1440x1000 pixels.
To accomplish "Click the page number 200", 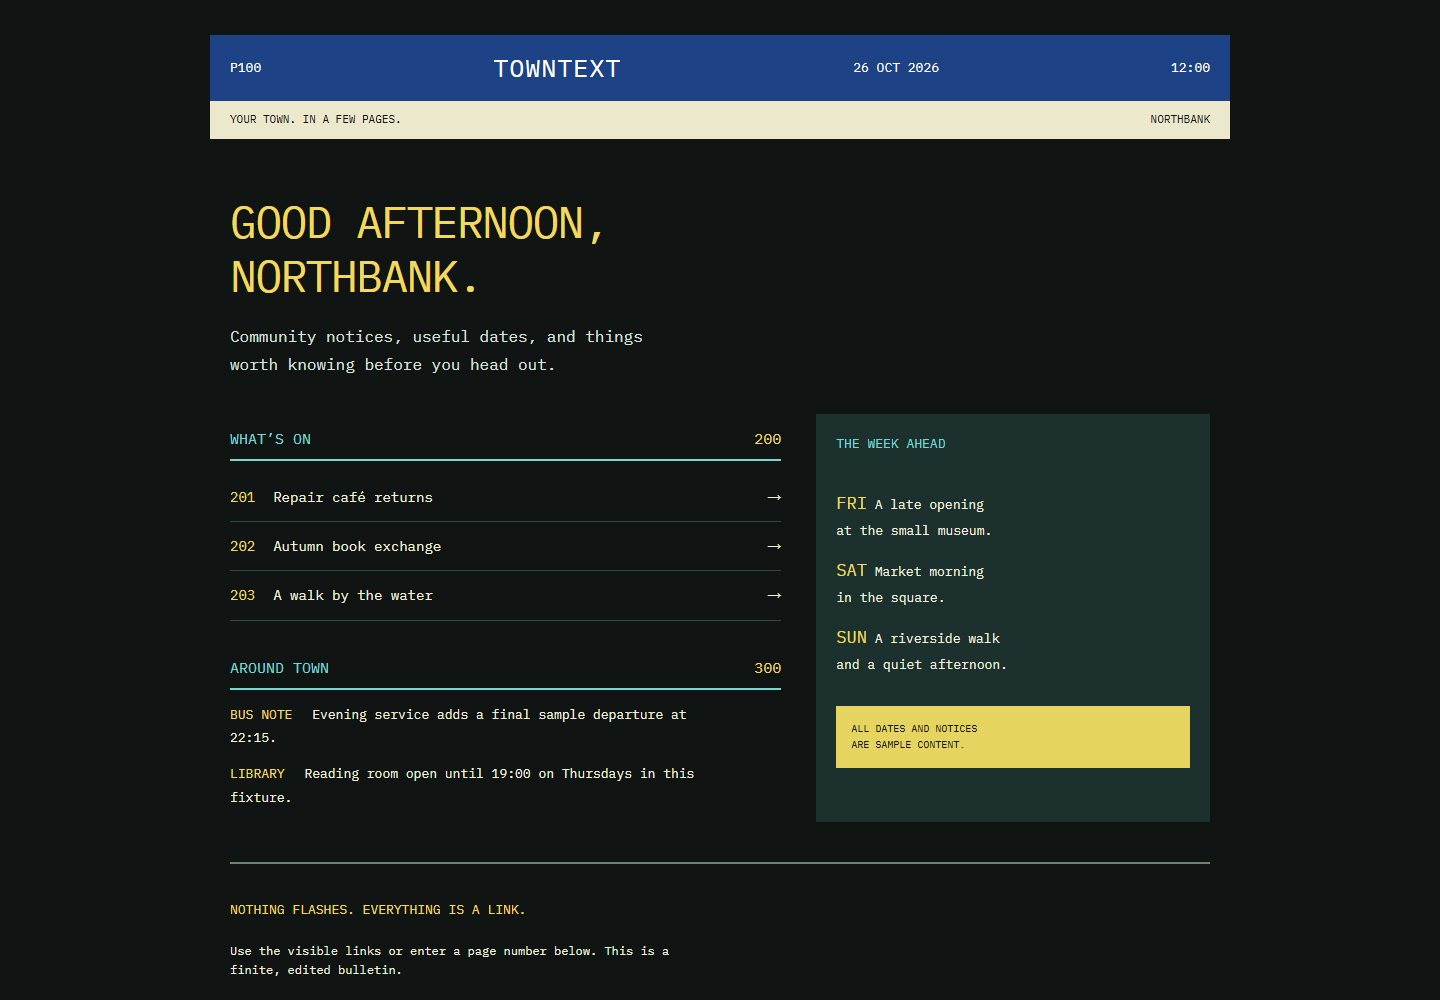I will pos(767,439).
